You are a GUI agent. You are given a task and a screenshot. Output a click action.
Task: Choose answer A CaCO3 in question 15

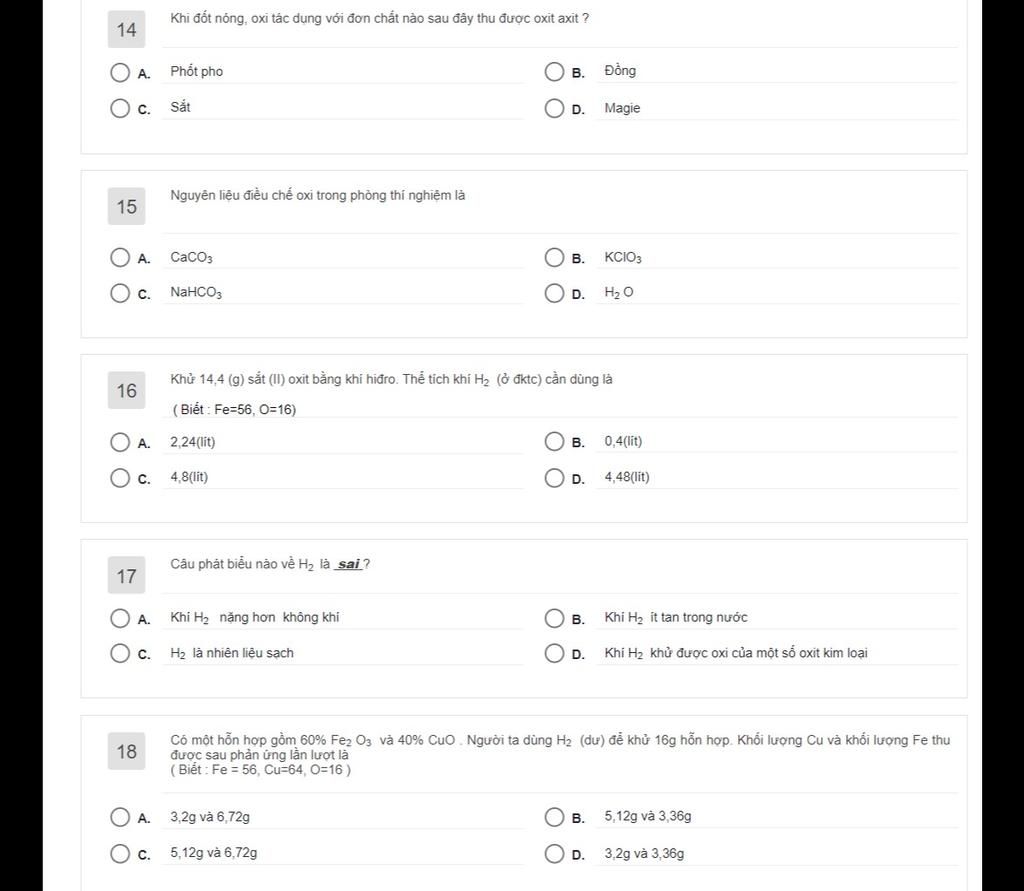tap(120, 257)
